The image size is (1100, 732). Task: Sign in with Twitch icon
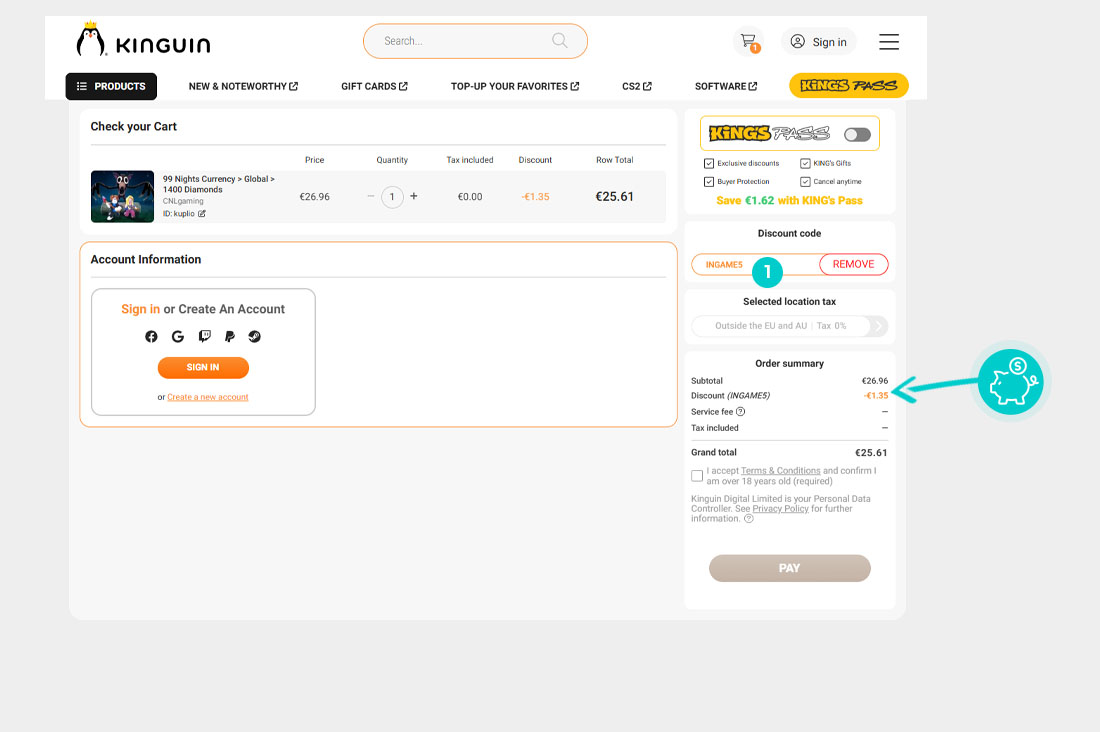(204, 337)
